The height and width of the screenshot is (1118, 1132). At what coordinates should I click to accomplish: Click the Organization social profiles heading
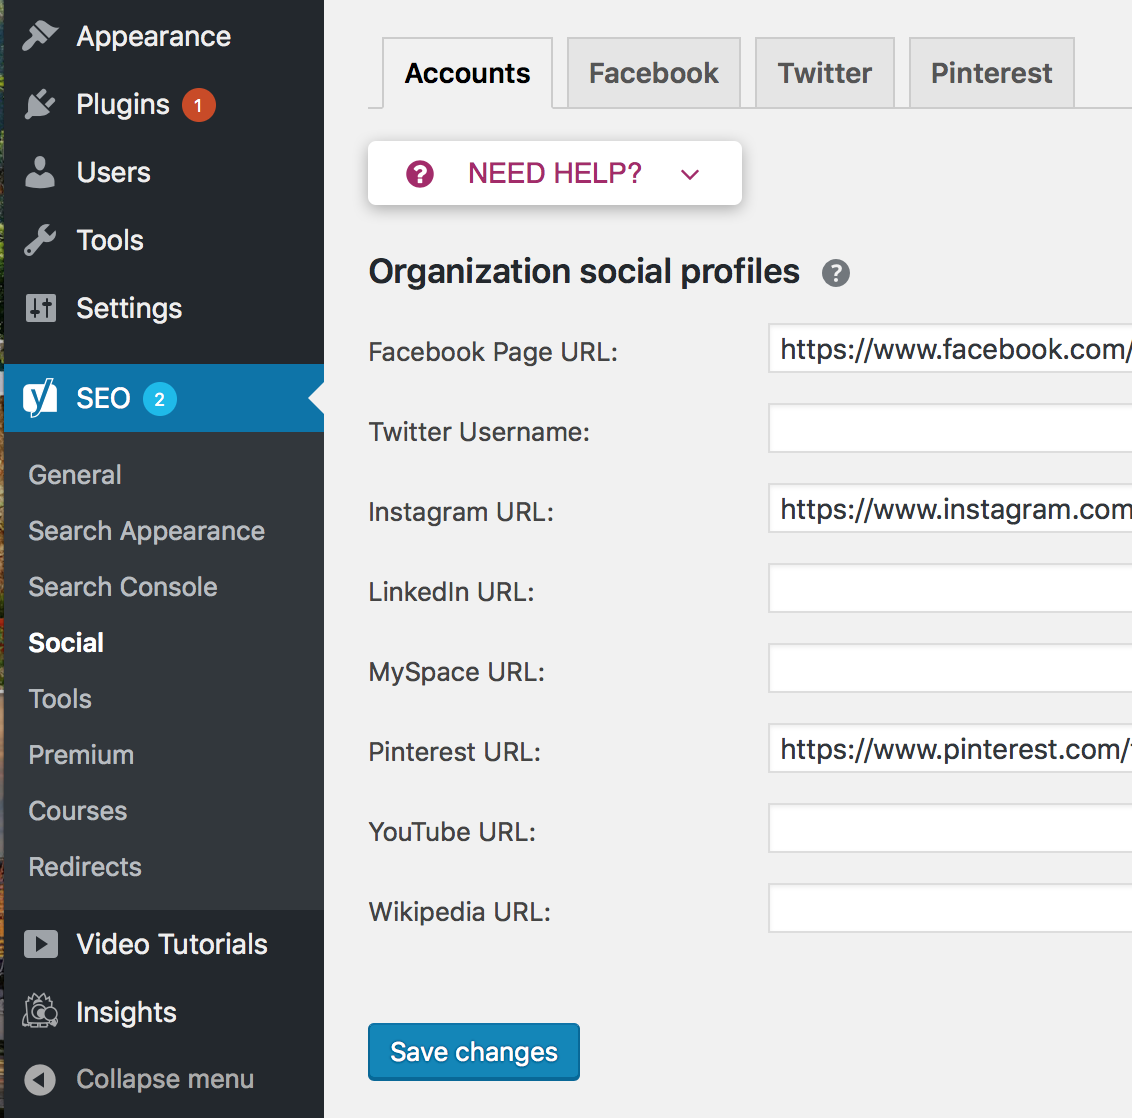click(584, 272)
